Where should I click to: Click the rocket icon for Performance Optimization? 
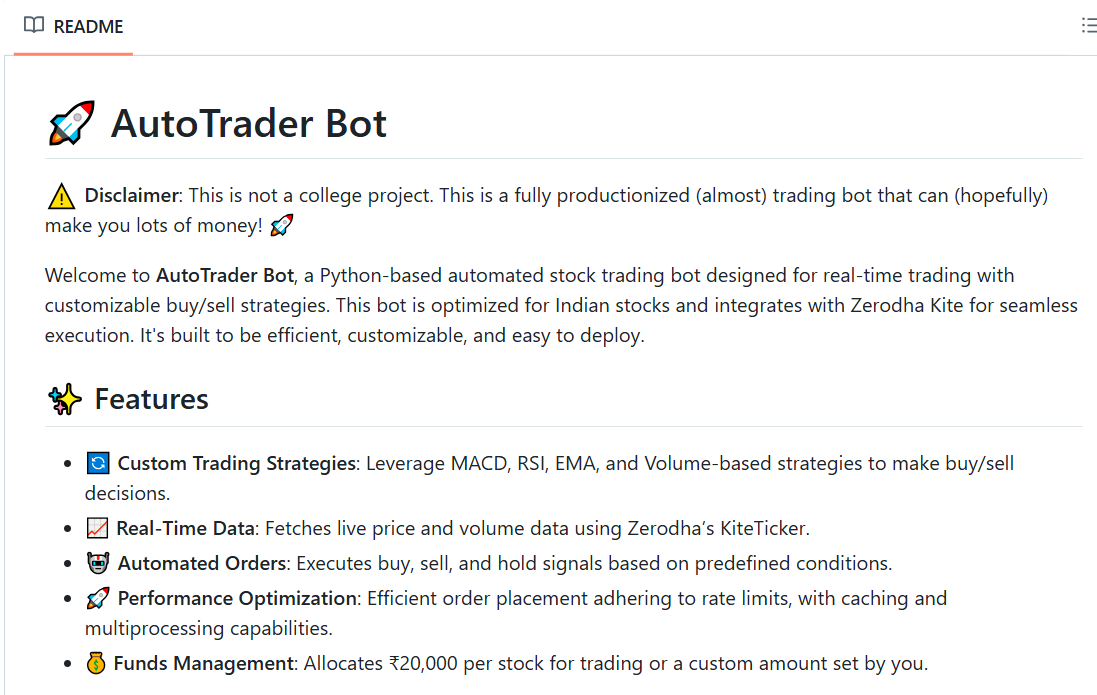click(95, 597)
